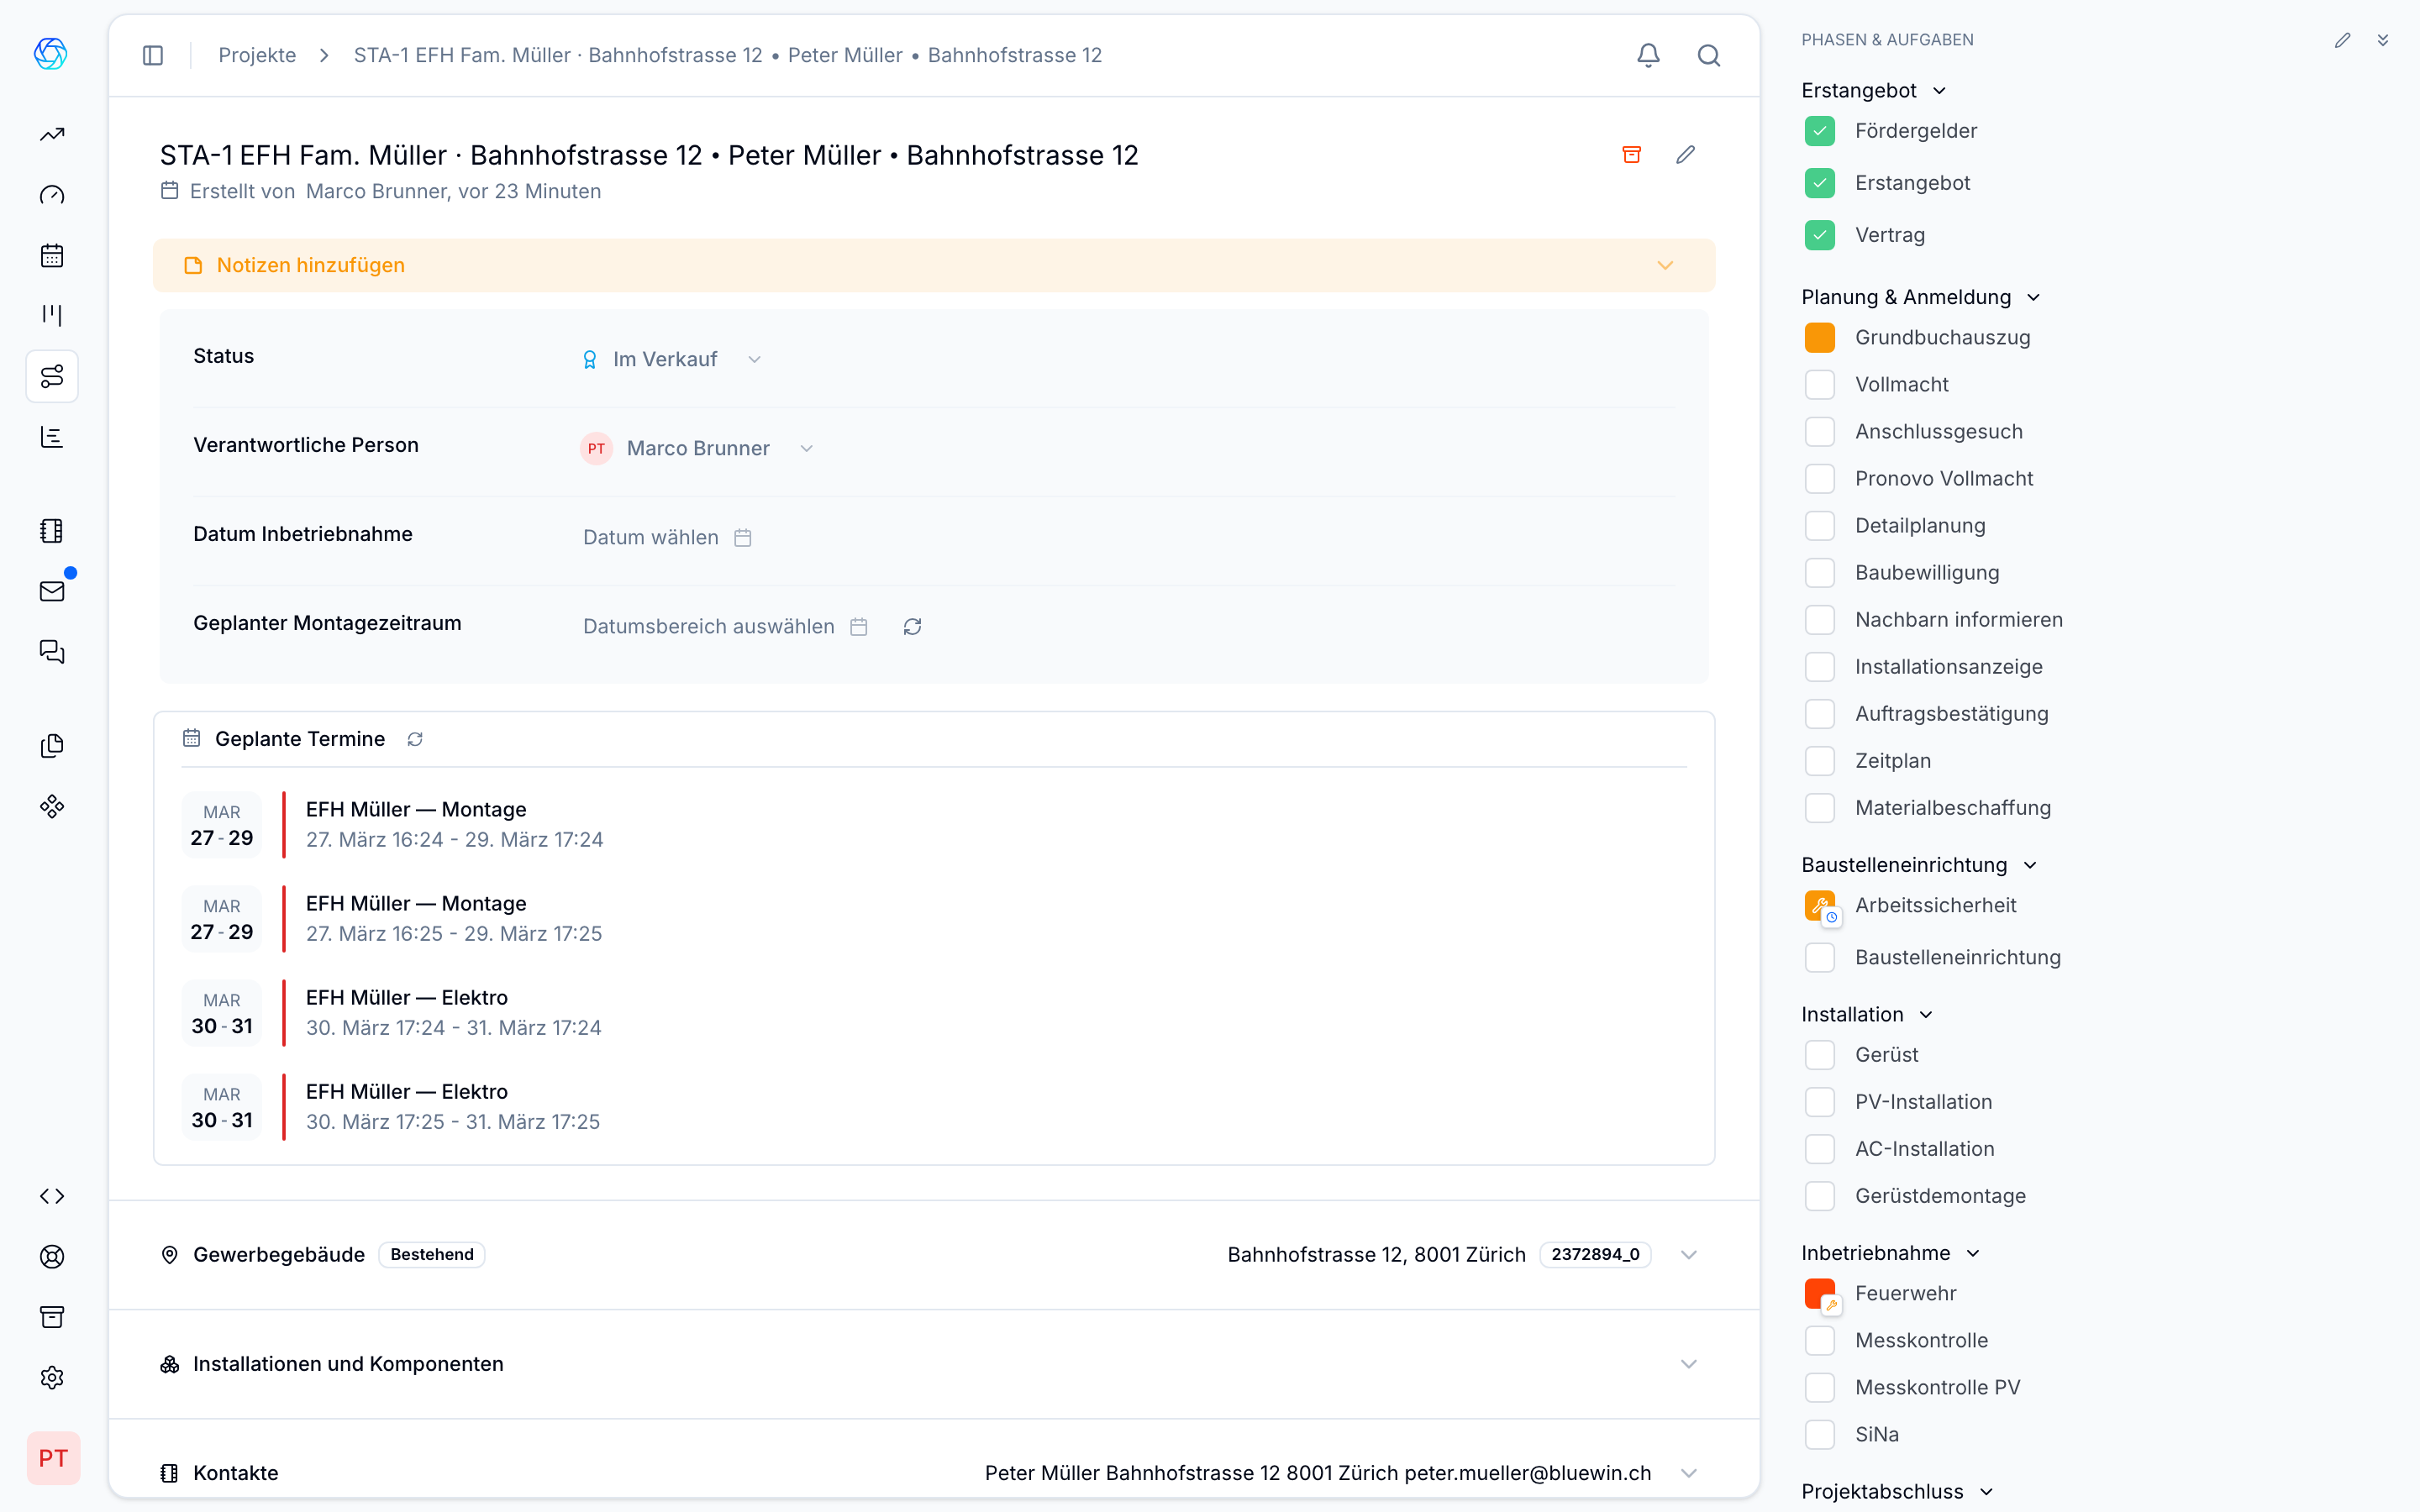
Task: Open calendar from the left sidebar
Action: 52,255
